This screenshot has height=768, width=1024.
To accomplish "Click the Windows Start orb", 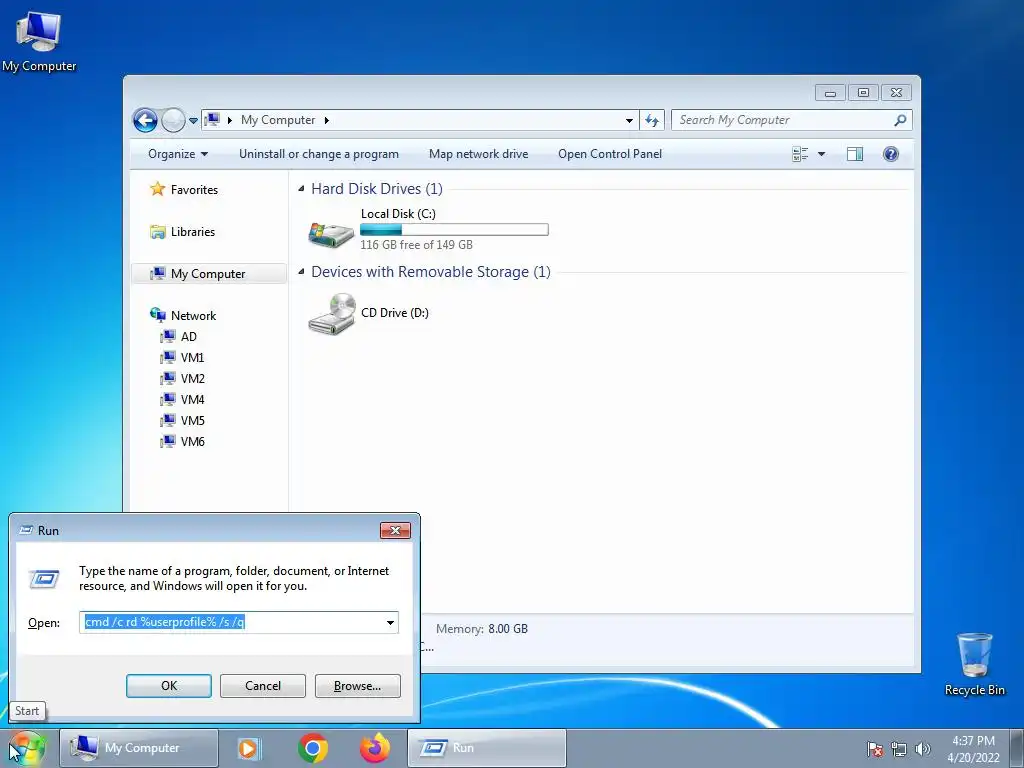I will point(27,748).
